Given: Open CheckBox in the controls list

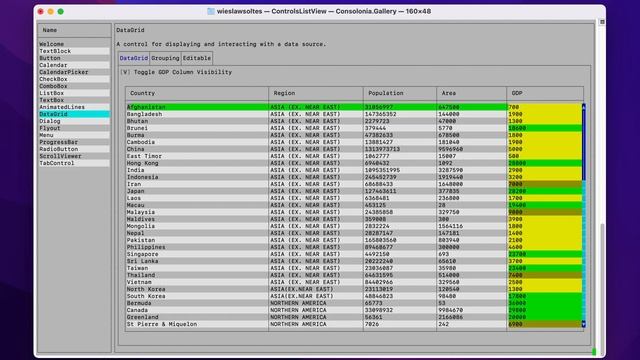Looking at the screenshot, I should 74,79.
